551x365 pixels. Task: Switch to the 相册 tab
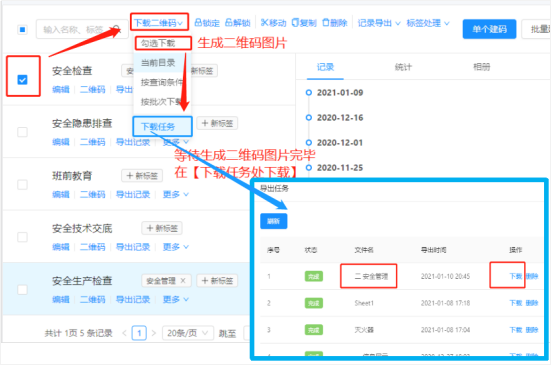(481, 67)
